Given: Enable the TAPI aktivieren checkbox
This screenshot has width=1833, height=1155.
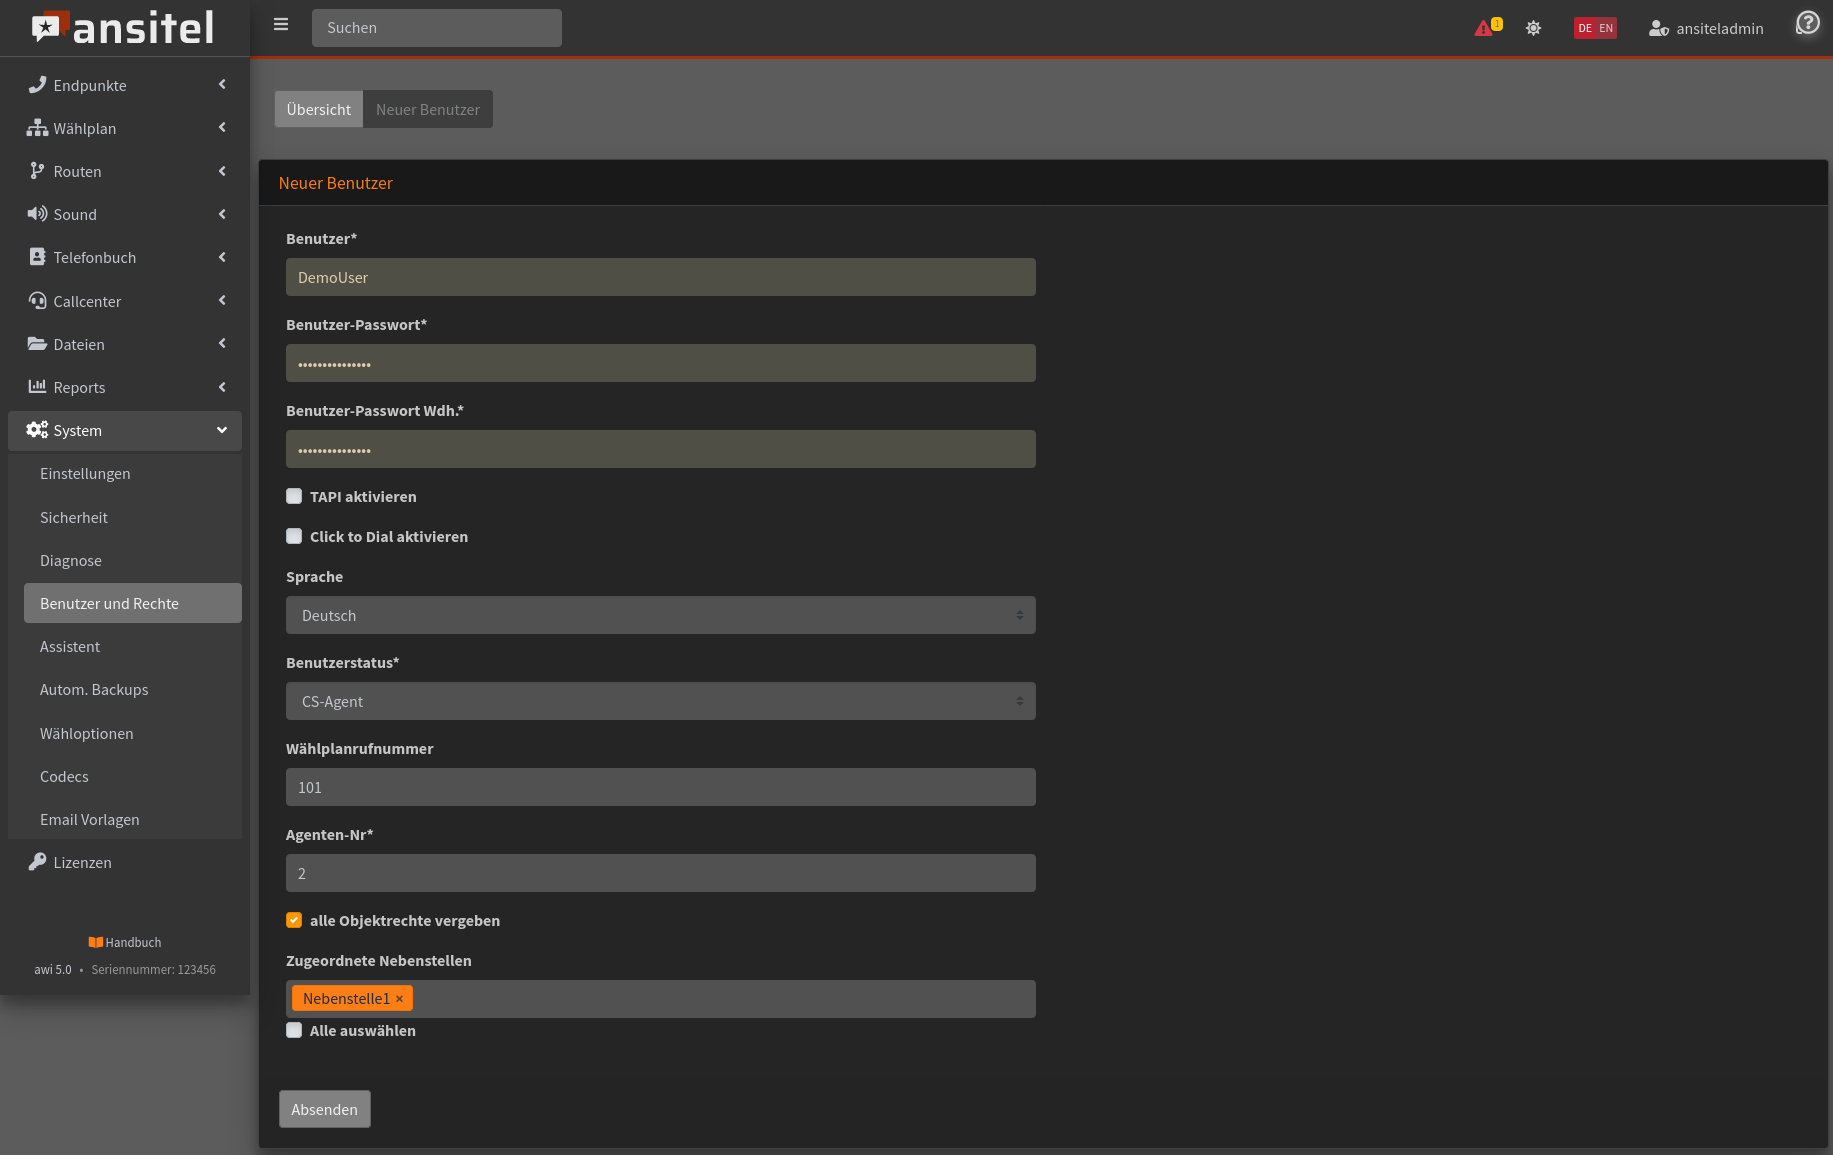Looking at the screenshot, I should point(294,496).
